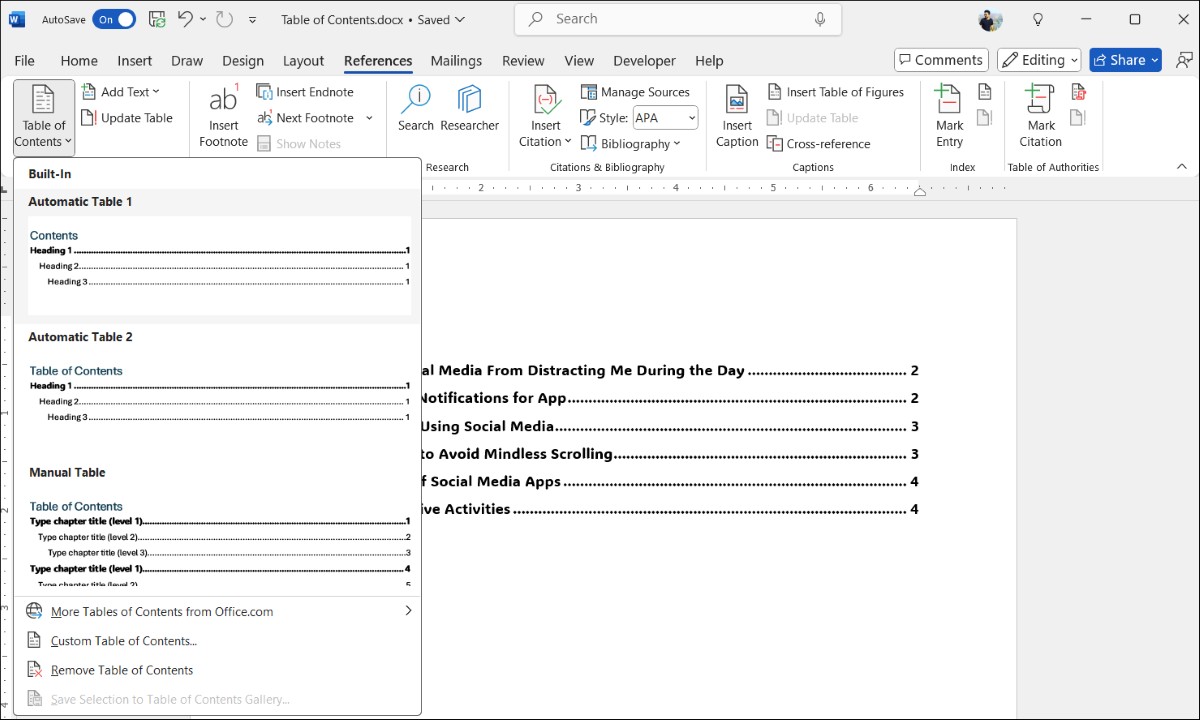
Task: Open the Editing mode dropdown
Action: pos(1039,60)
